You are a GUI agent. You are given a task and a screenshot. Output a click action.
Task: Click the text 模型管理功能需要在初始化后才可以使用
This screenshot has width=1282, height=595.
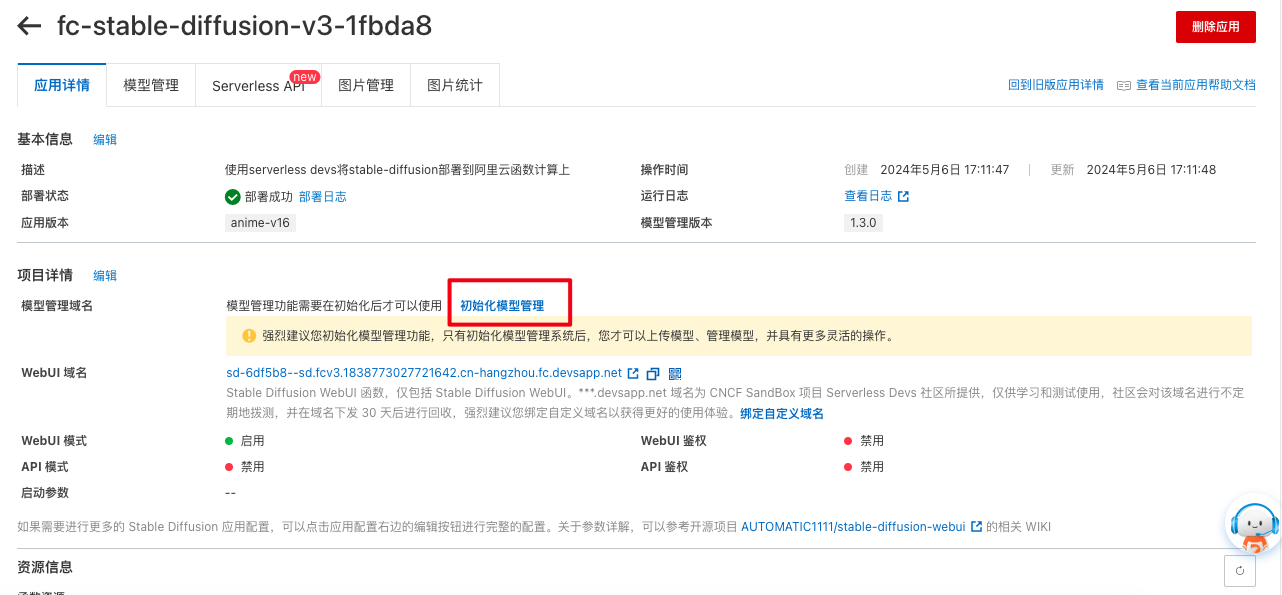[334, 305]
